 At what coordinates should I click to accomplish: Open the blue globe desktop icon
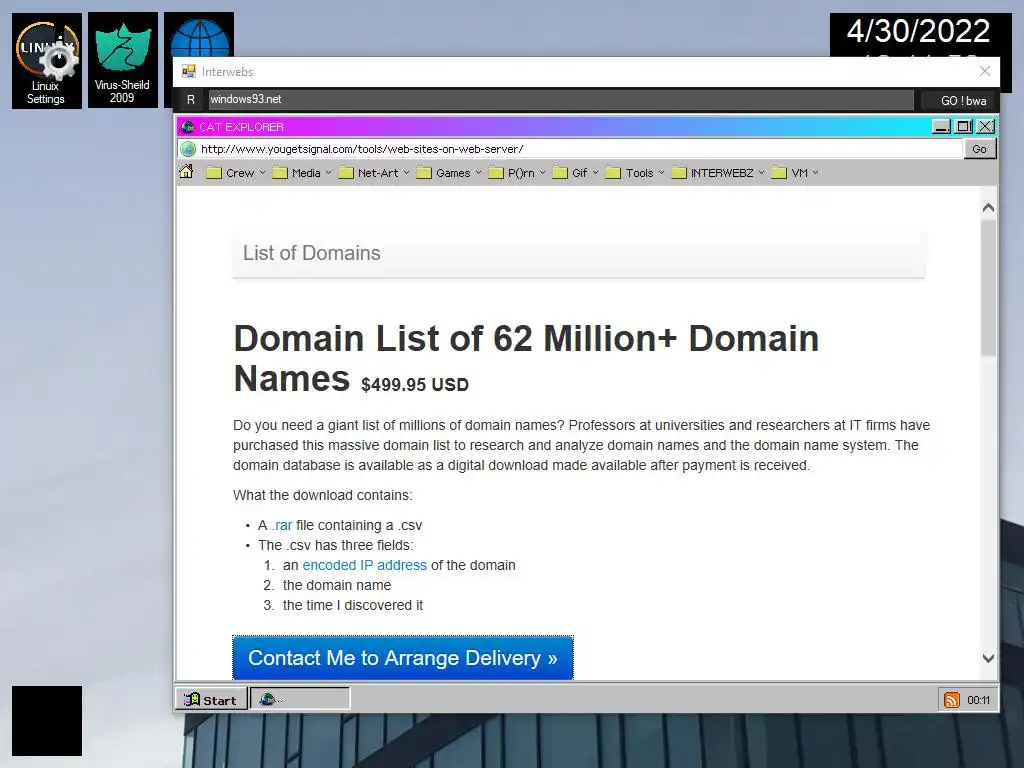point(199,36)
